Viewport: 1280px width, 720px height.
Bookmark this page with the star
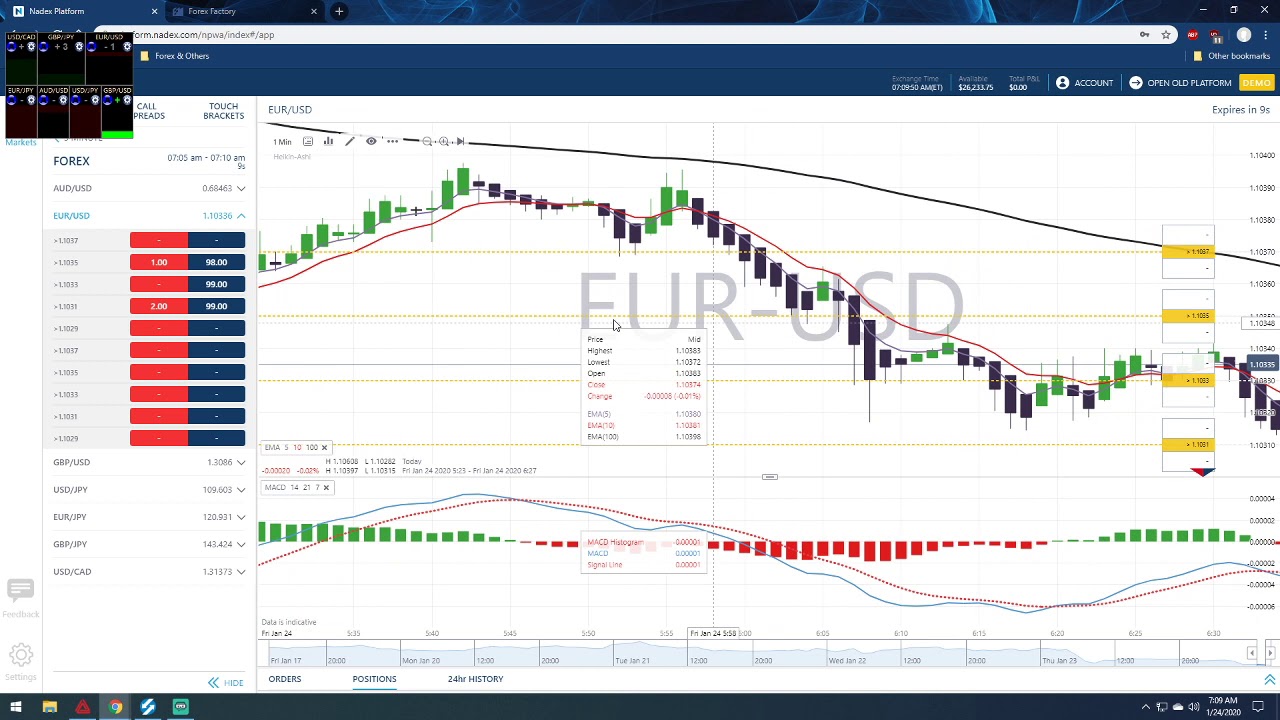[x=1166, y=35]
